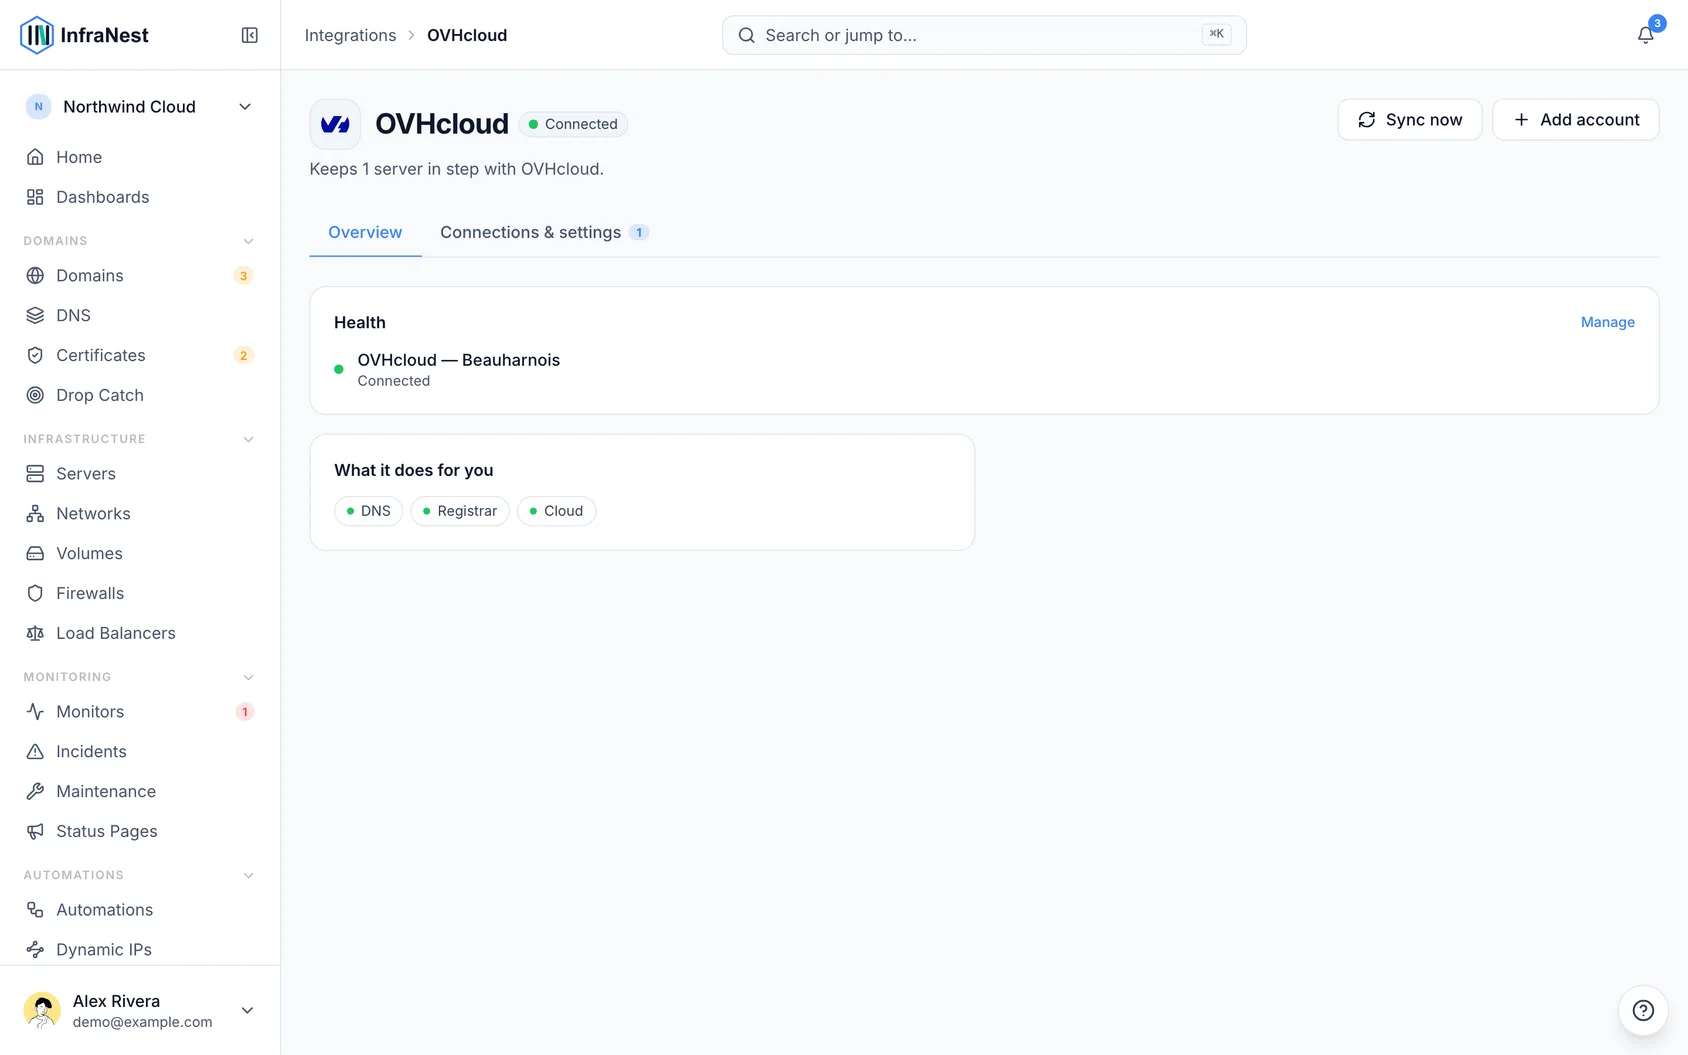Viewport: 1688px width, 1055px height.
Task: Collapse the Automations section chevron
Action: pyautogui.click(x=249, y=875)
